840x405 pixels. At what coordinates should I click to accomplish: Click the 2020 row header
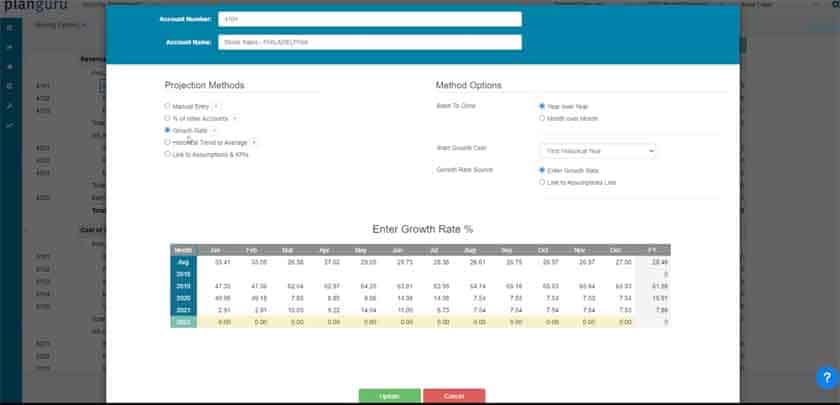pyautogui.click(x=183, y=298)
